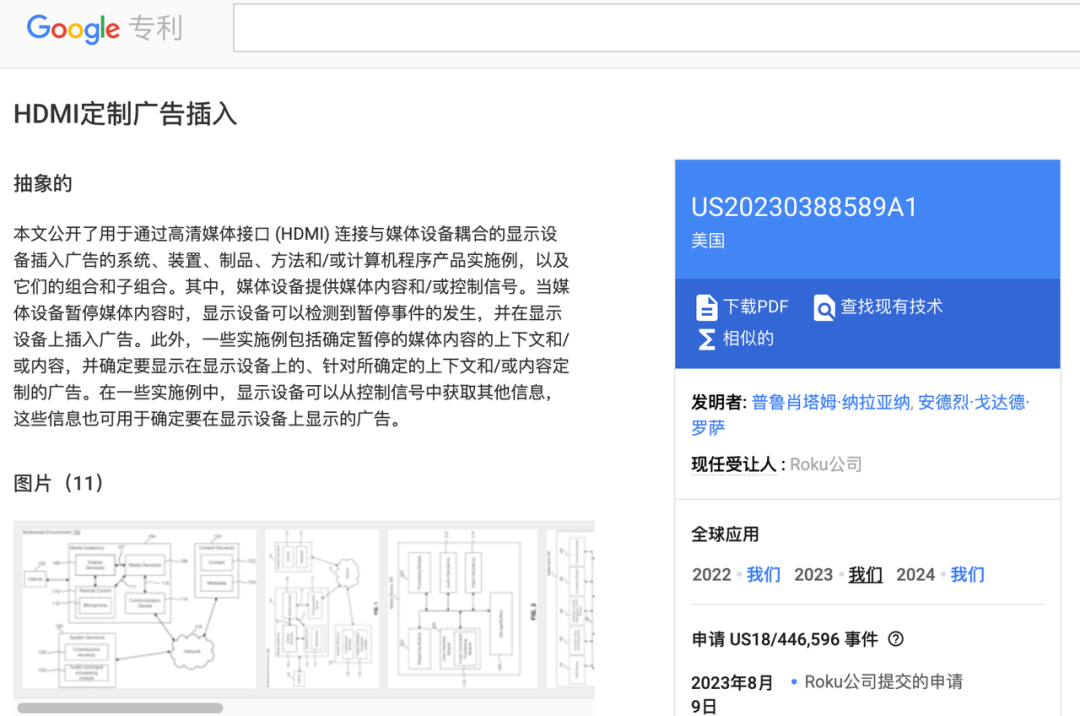Click the 2023年8月9日 event date
The image size is (1080, 716).
tap(731, 694)
